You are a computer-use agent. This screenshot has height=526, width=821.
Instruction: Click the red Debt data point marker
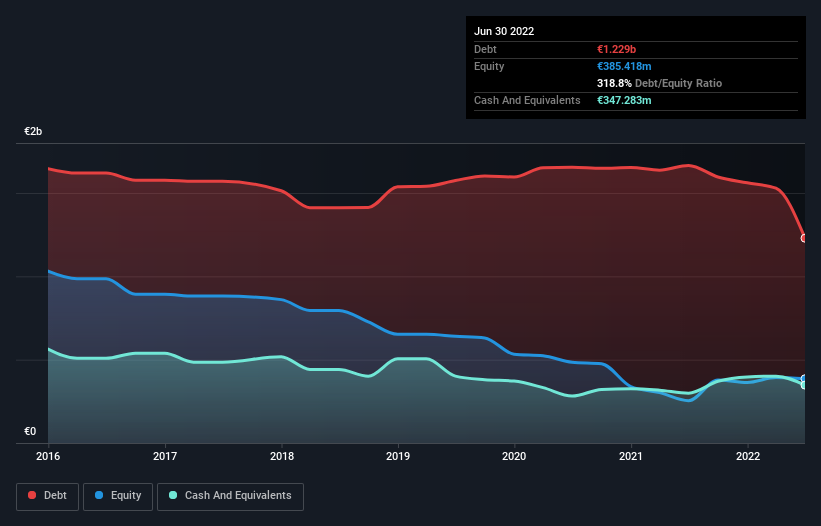click(804, 238)
